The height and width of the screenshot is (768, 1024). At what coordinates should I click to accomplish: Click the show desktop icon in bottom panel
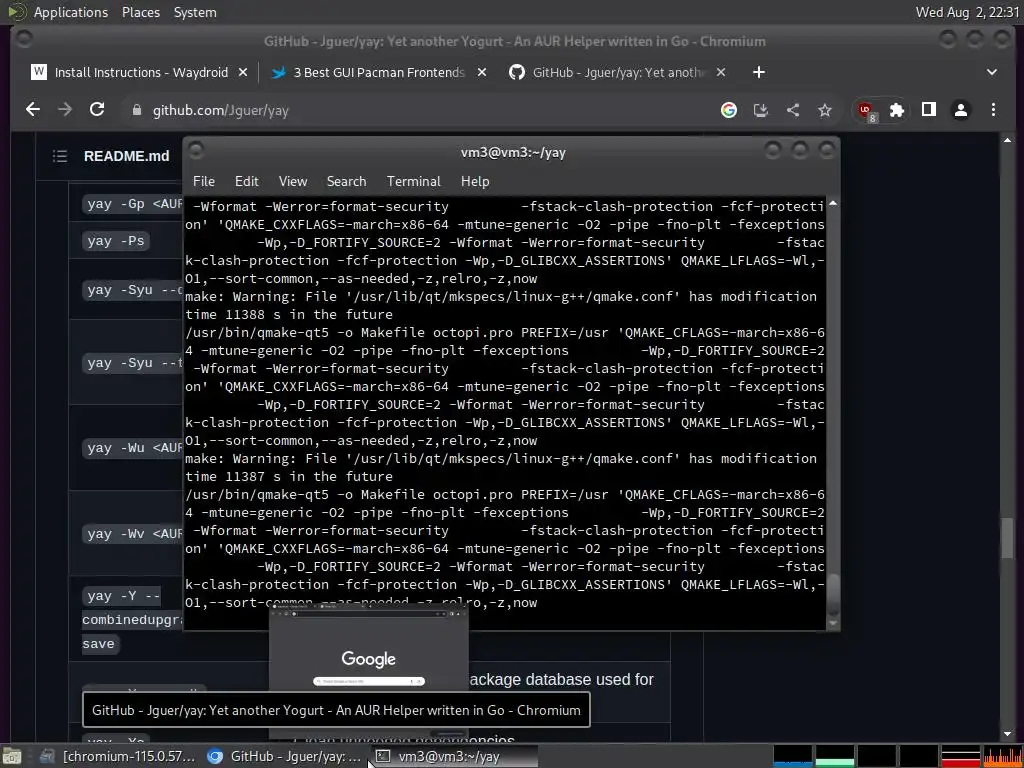(x=12, y=756)
